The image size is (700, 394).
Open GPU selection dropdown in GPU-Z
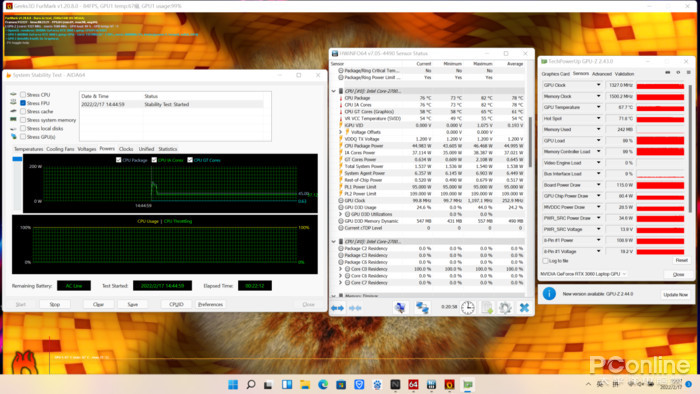583,274
